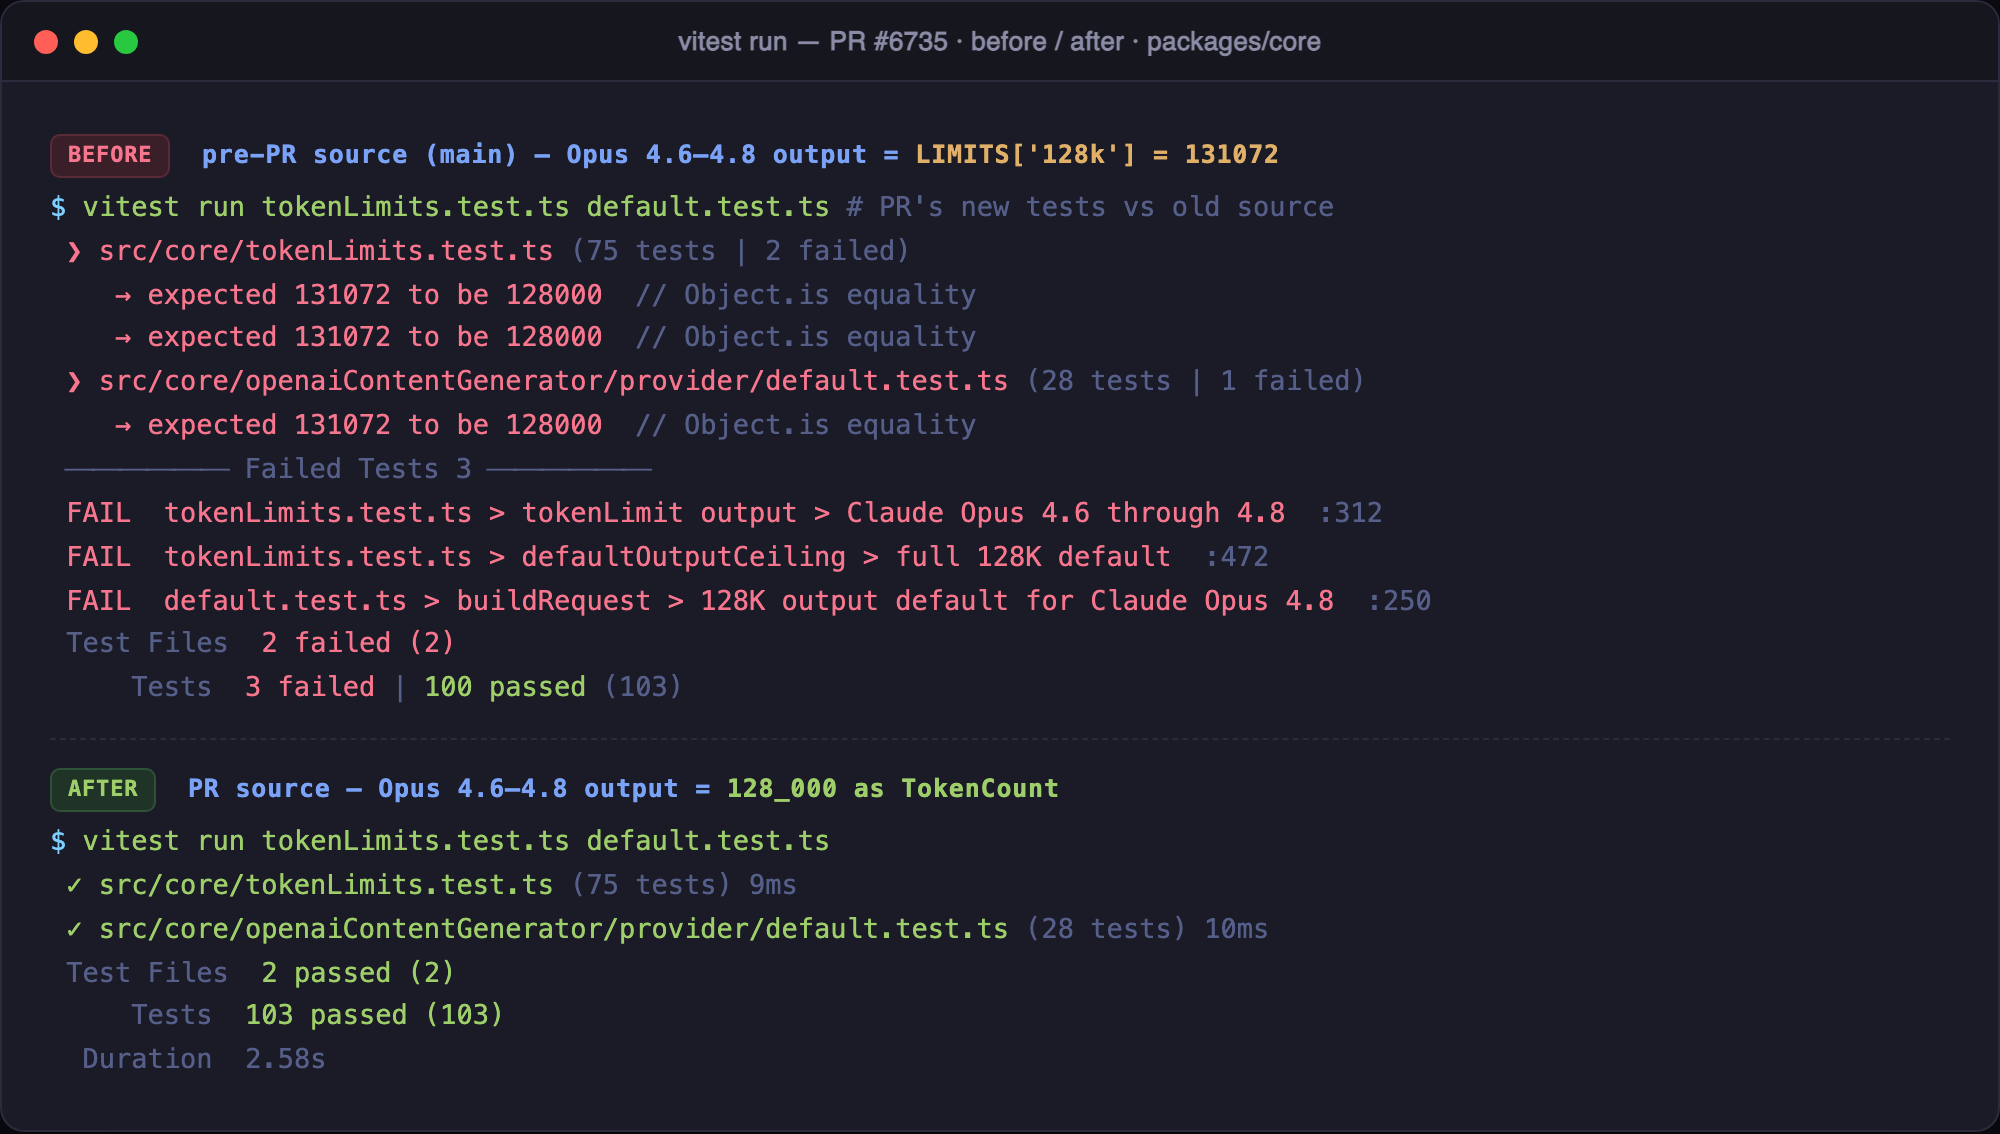Click the red close window button

[46, 42]
